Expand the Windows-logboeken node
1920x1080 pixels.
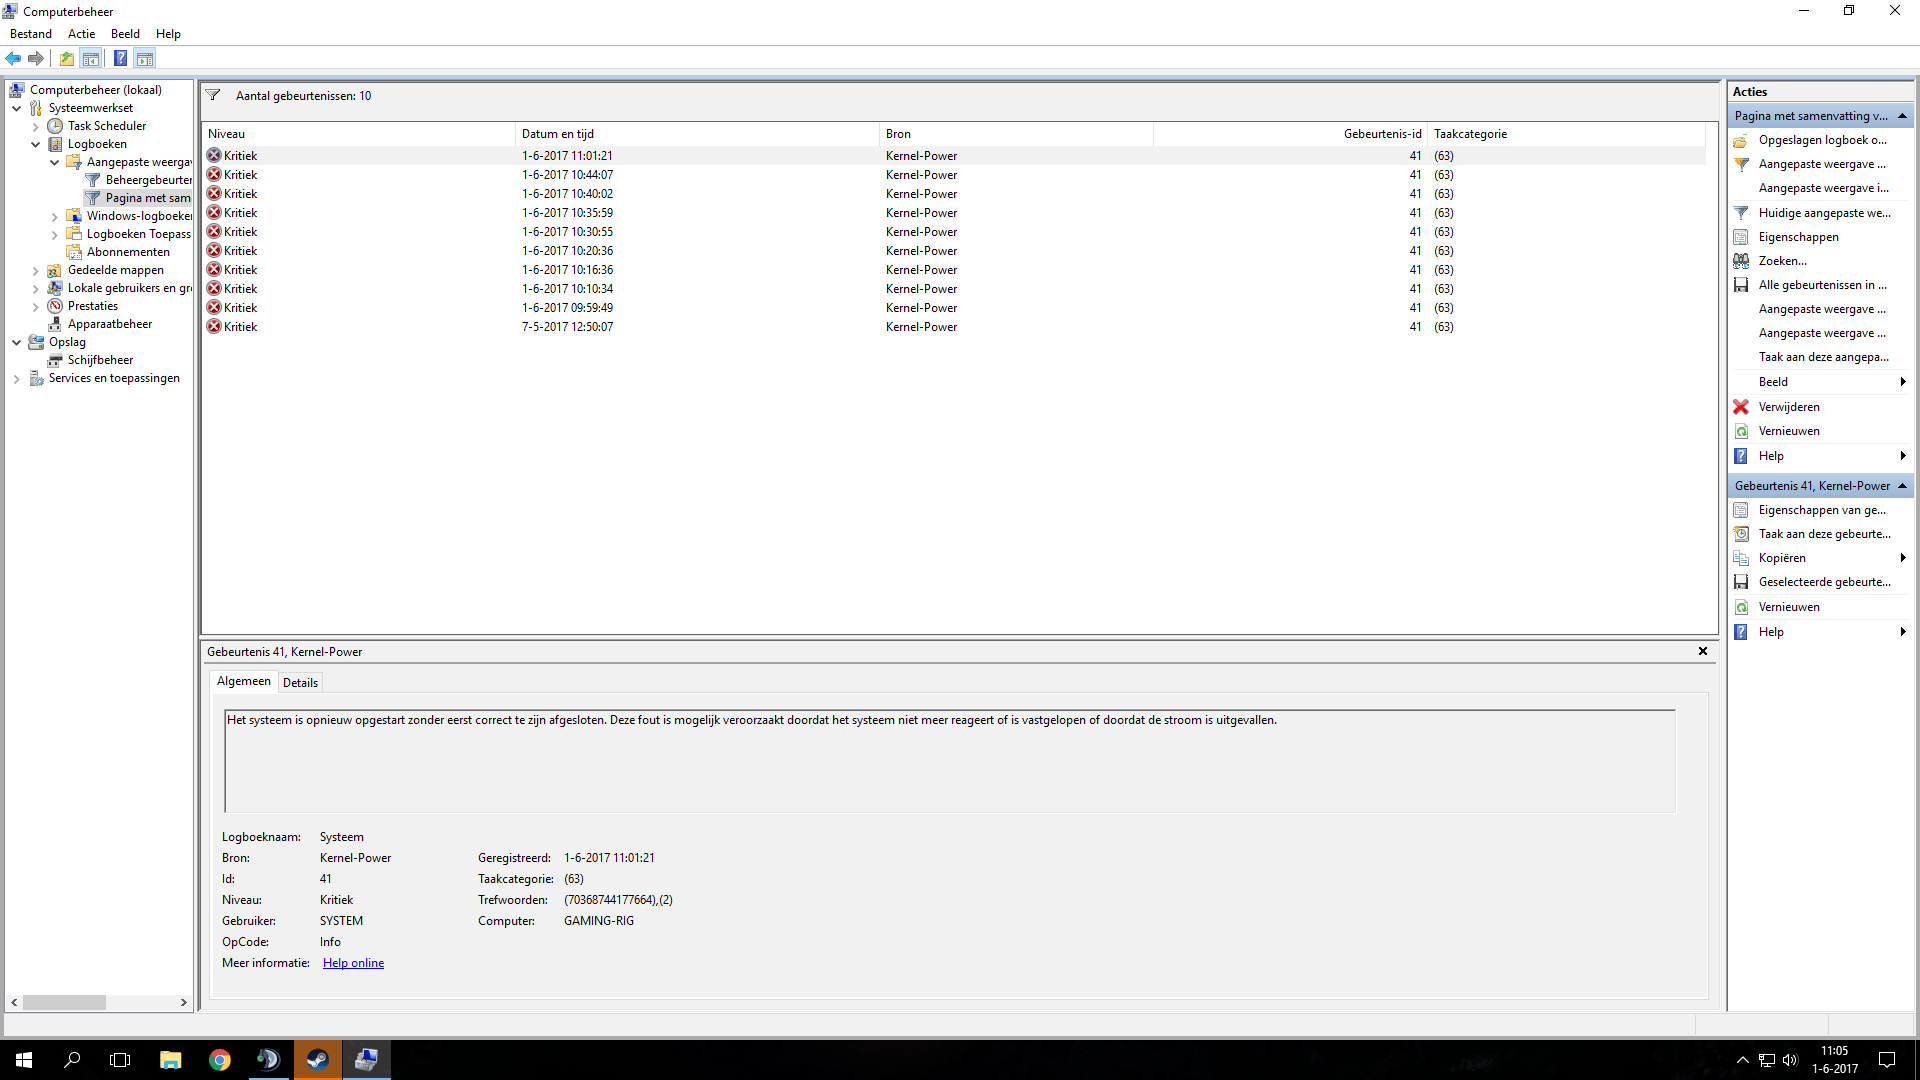(x=55, y=216)
